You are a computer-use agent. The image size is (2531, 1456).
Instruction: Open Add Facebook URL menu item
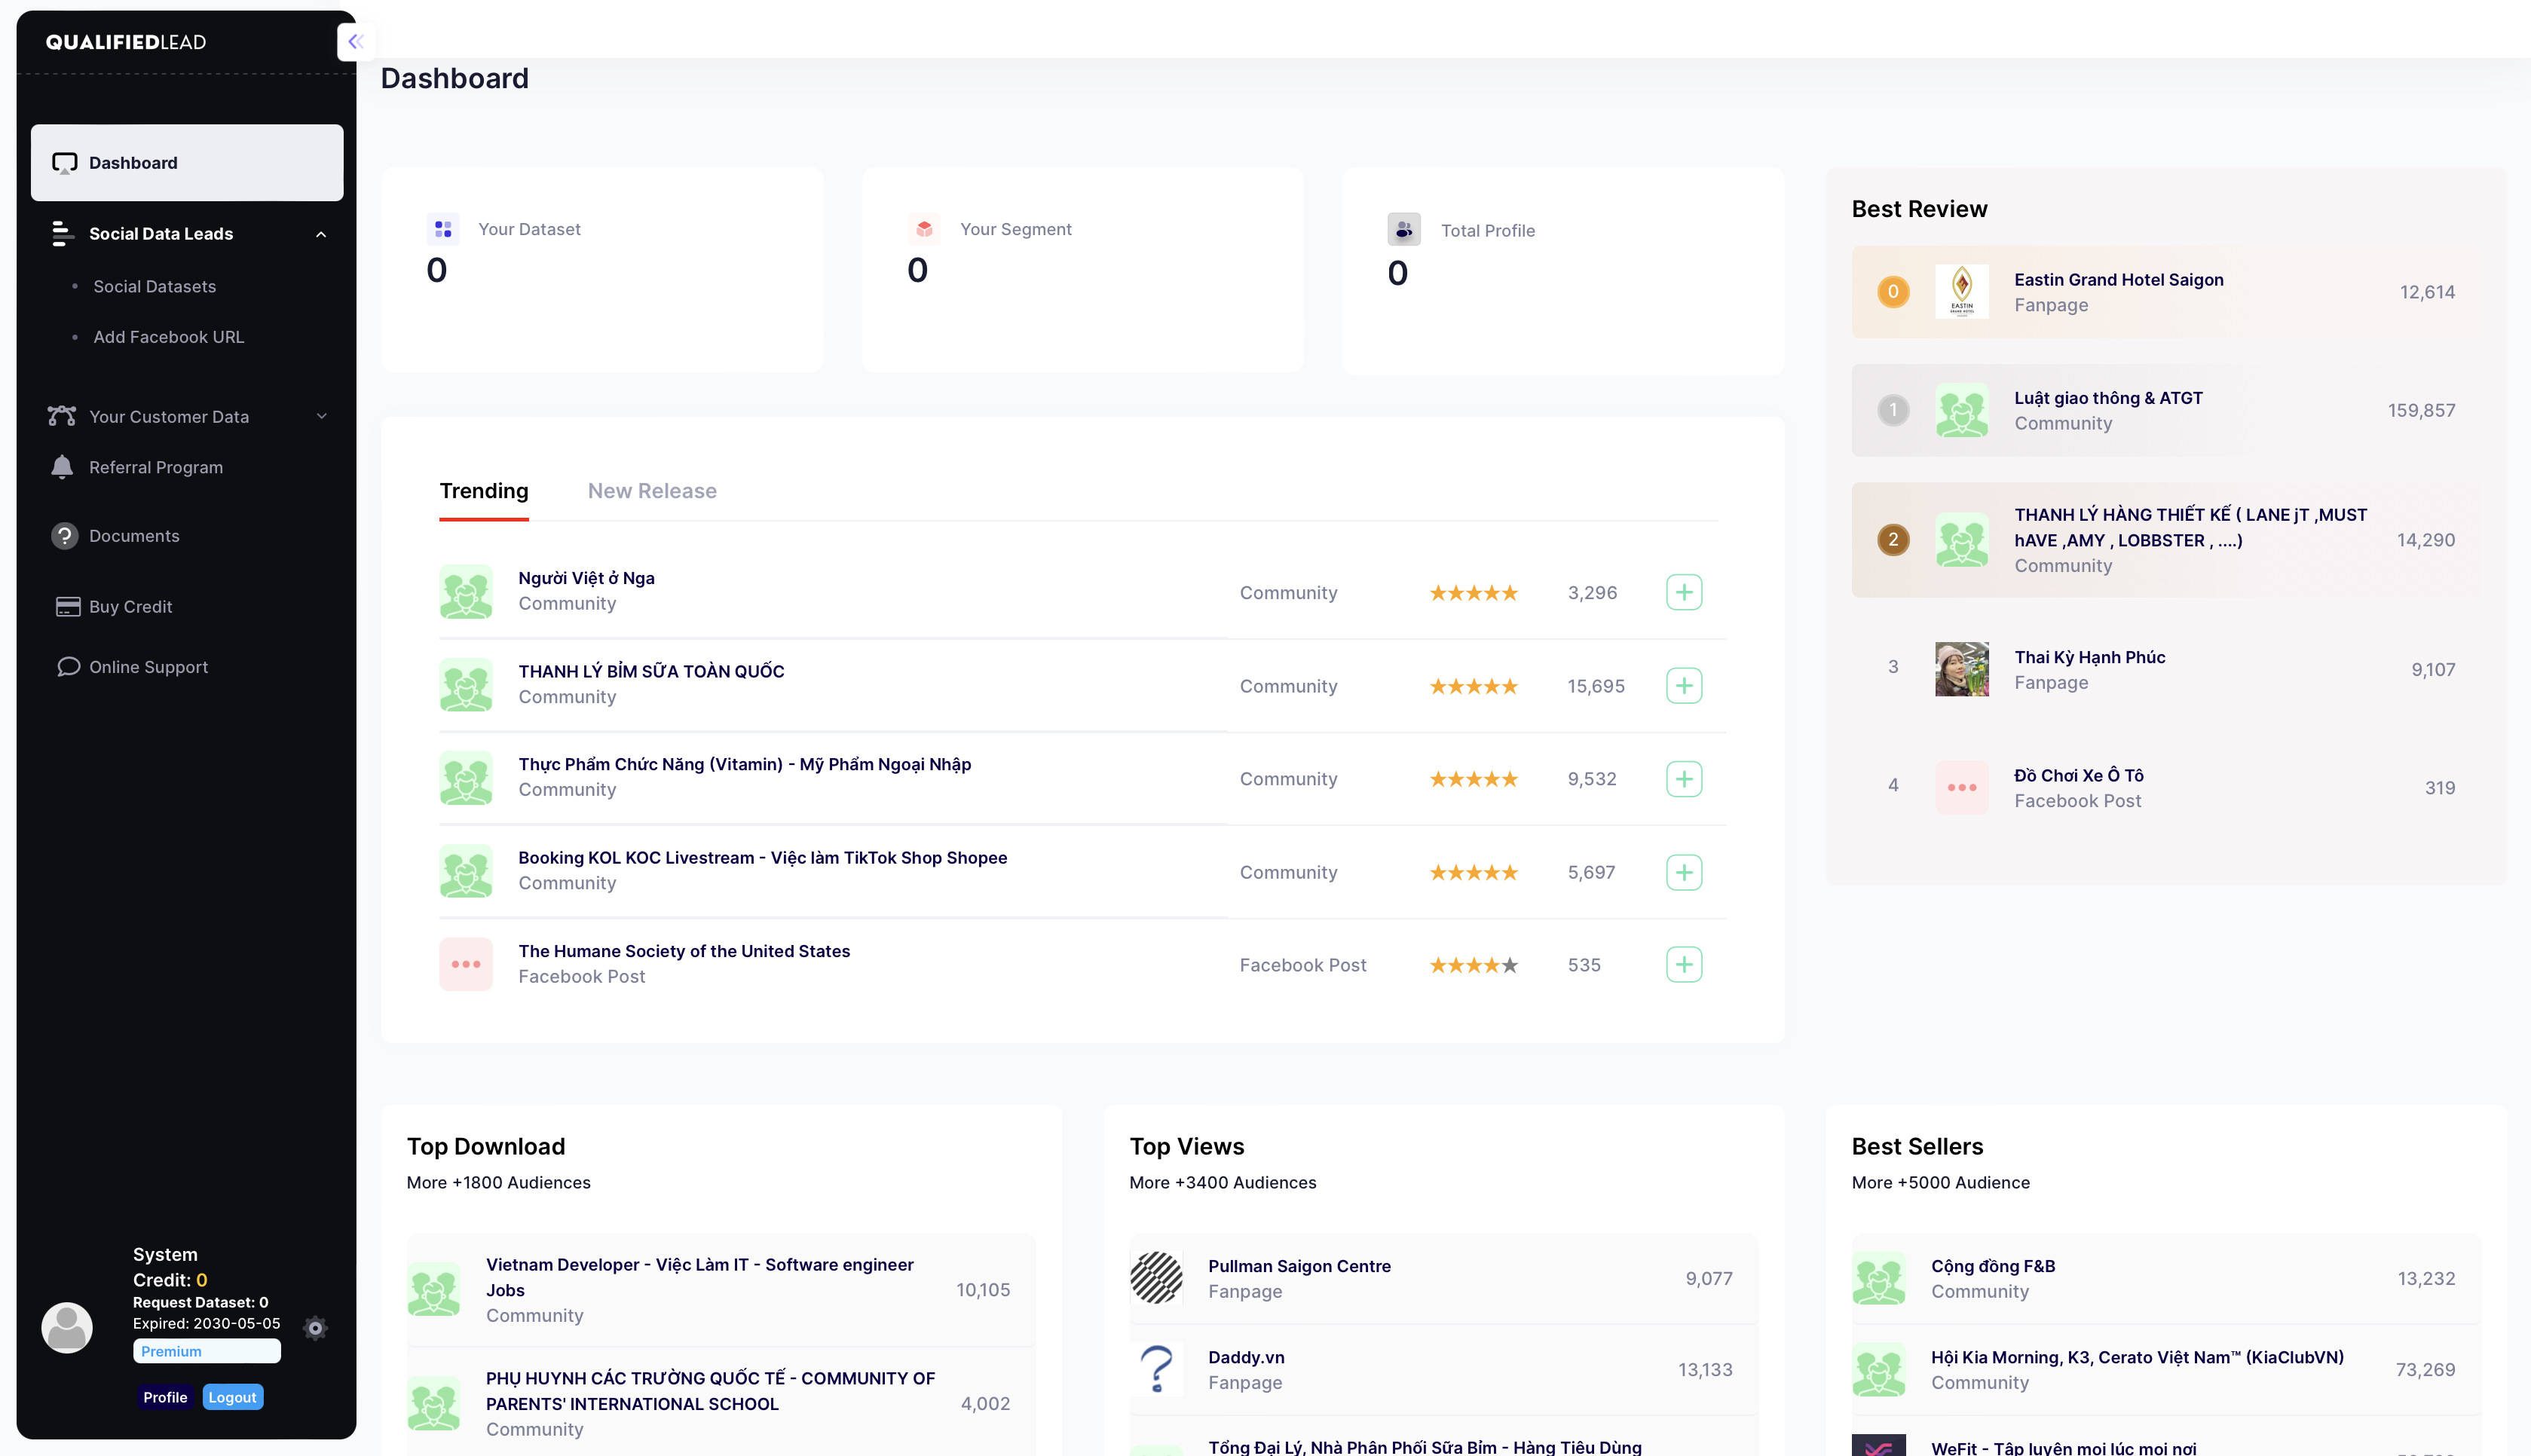tap(168, 337)
